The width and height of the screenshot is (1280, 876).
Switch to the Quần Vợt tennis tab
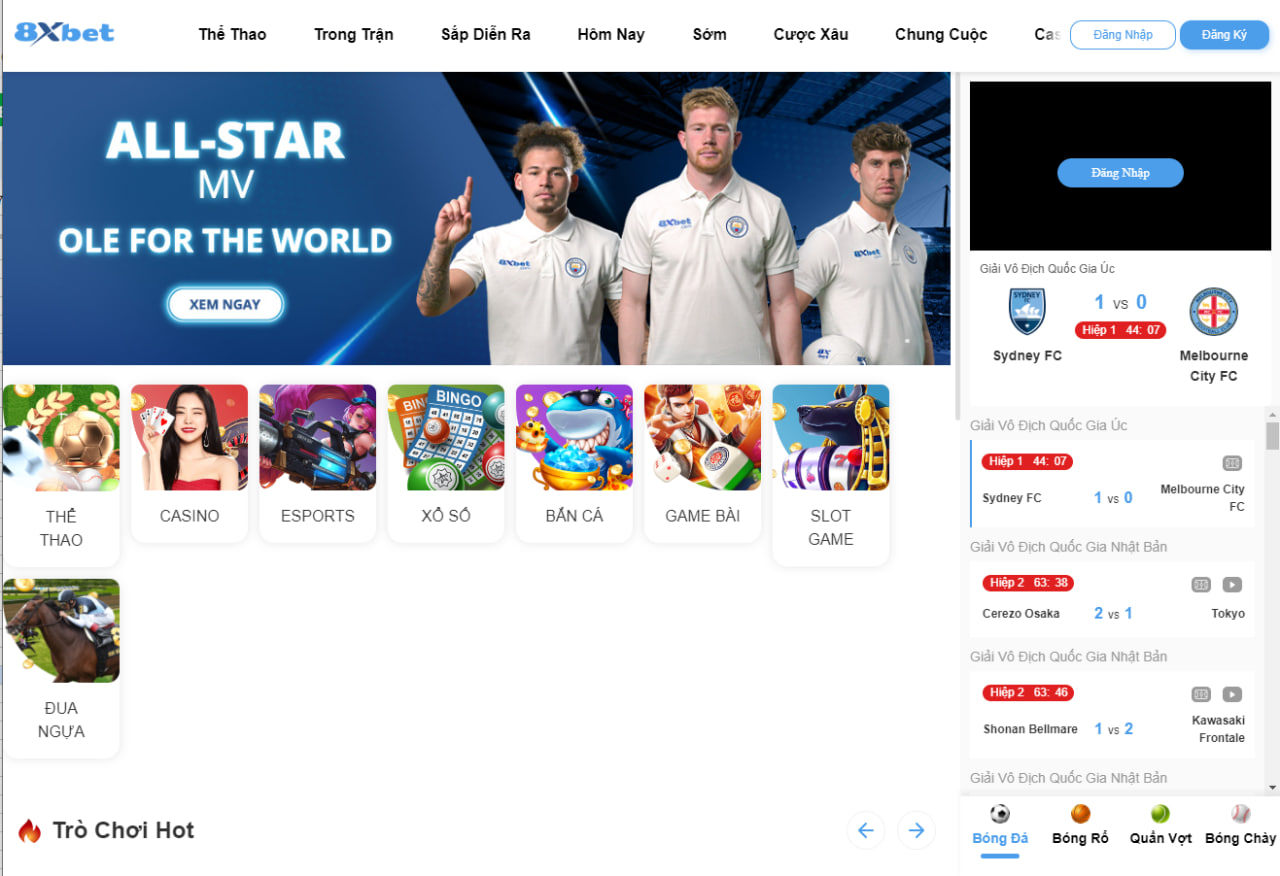point(1160,826)
